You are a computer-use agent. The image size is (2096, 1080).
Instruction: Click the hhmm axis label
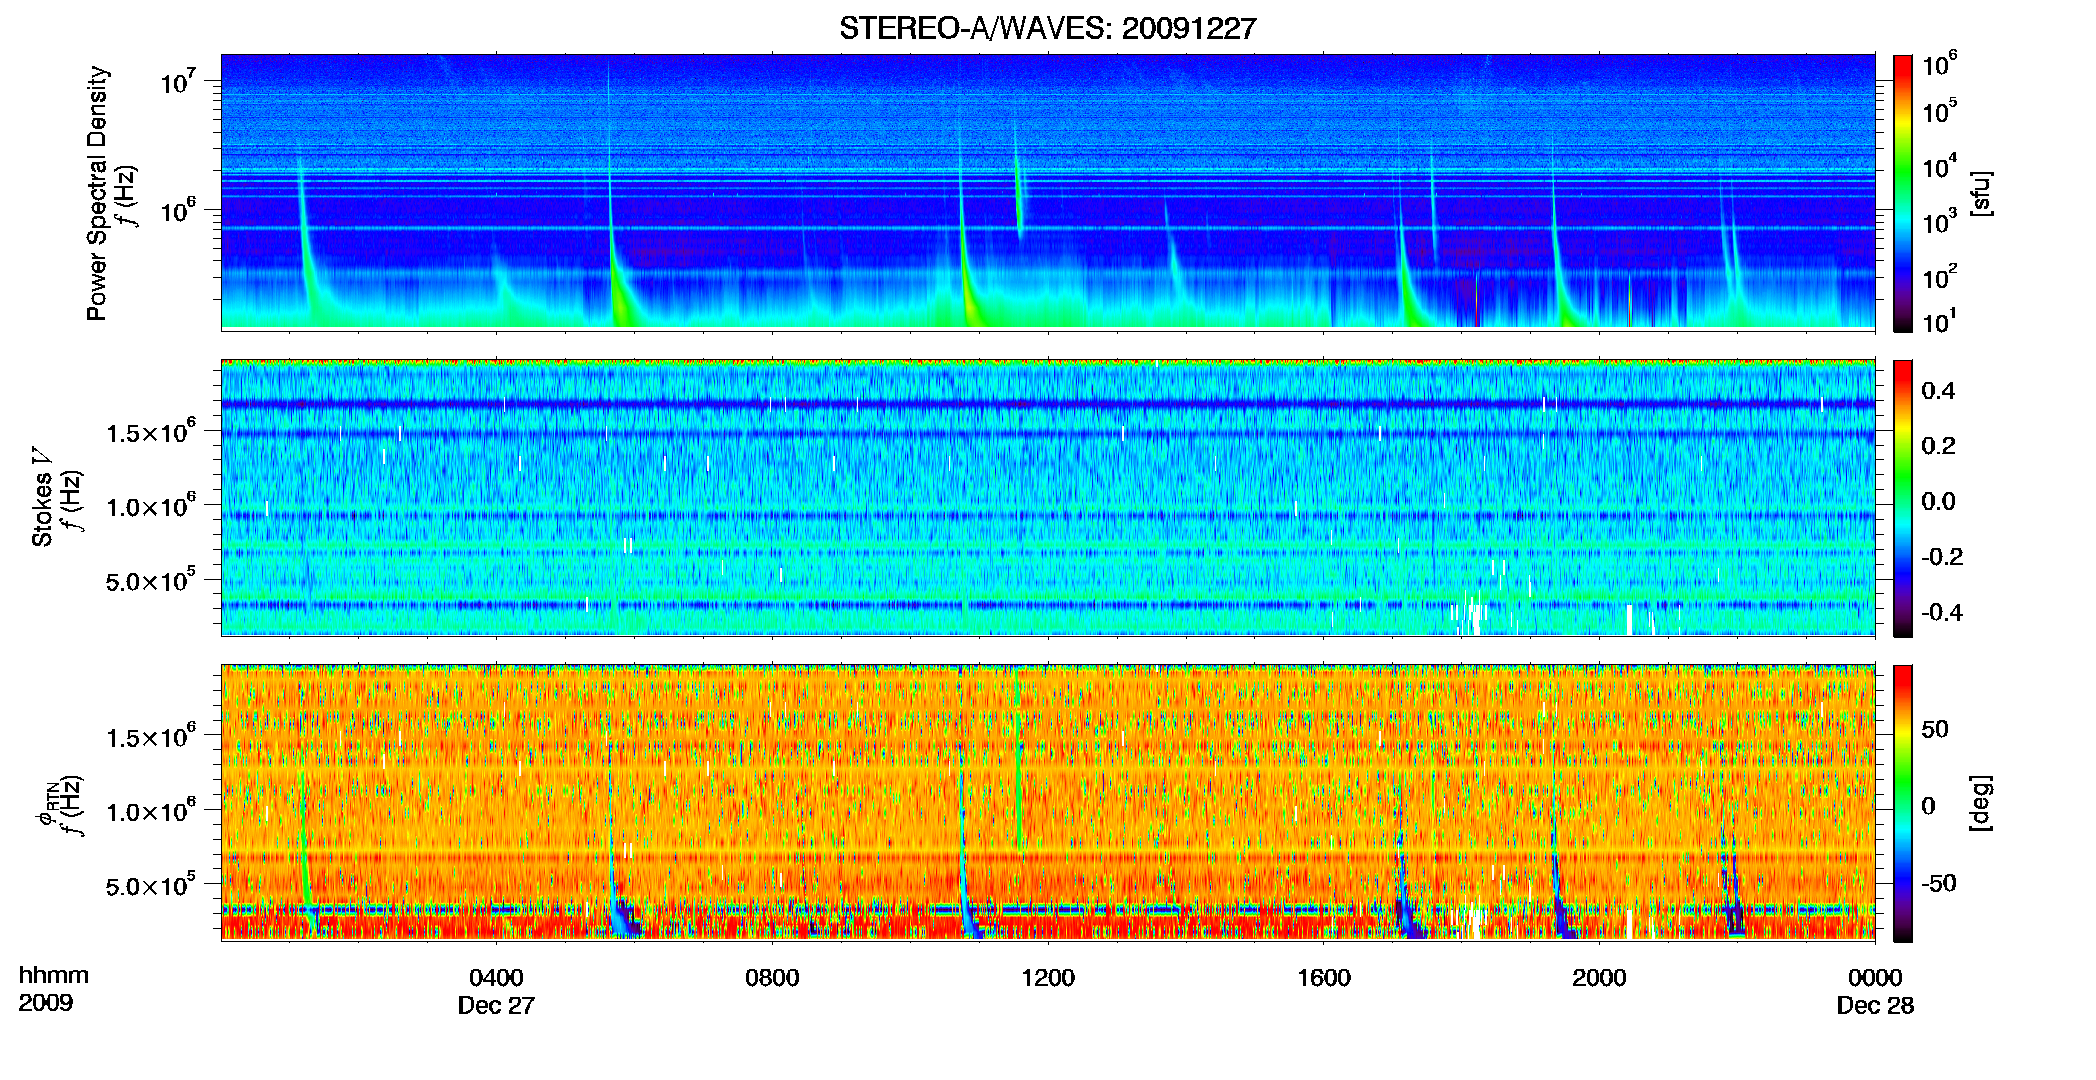click(x=54, y=975)
